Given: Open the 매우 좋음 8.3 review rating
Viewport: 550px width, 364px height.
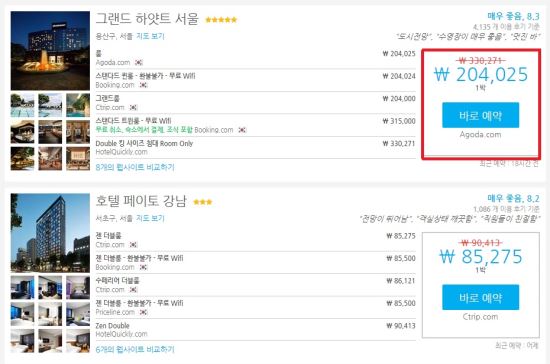Looking at the screenshot, I should (x=513, y=16).
